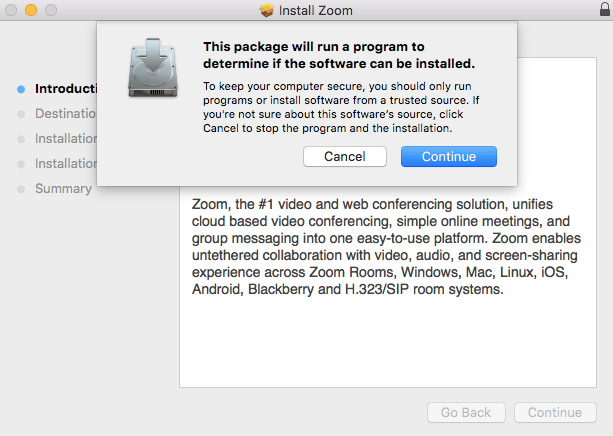Viewport: 613px width, 436px height.
Task: Click the gray bullet beside Summary
Action: 21,189
